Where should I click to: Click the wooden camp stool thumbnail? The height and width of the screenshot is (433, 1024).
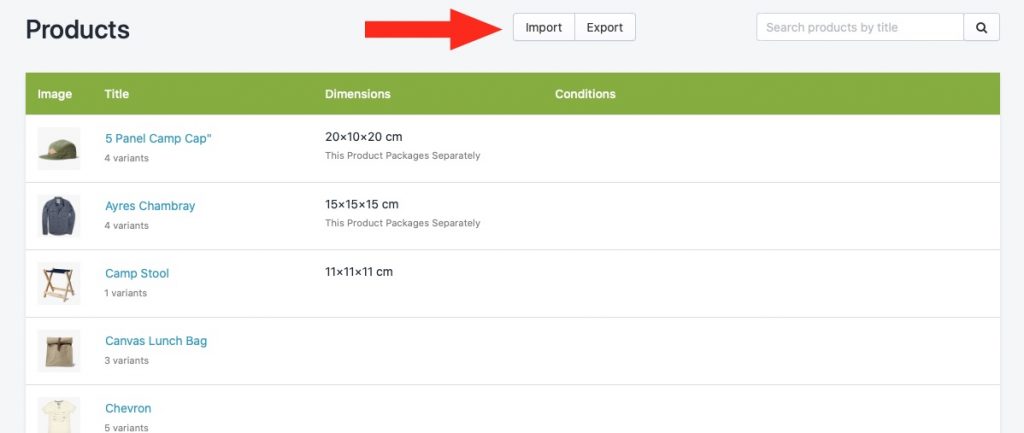click(x=59, y=283)
